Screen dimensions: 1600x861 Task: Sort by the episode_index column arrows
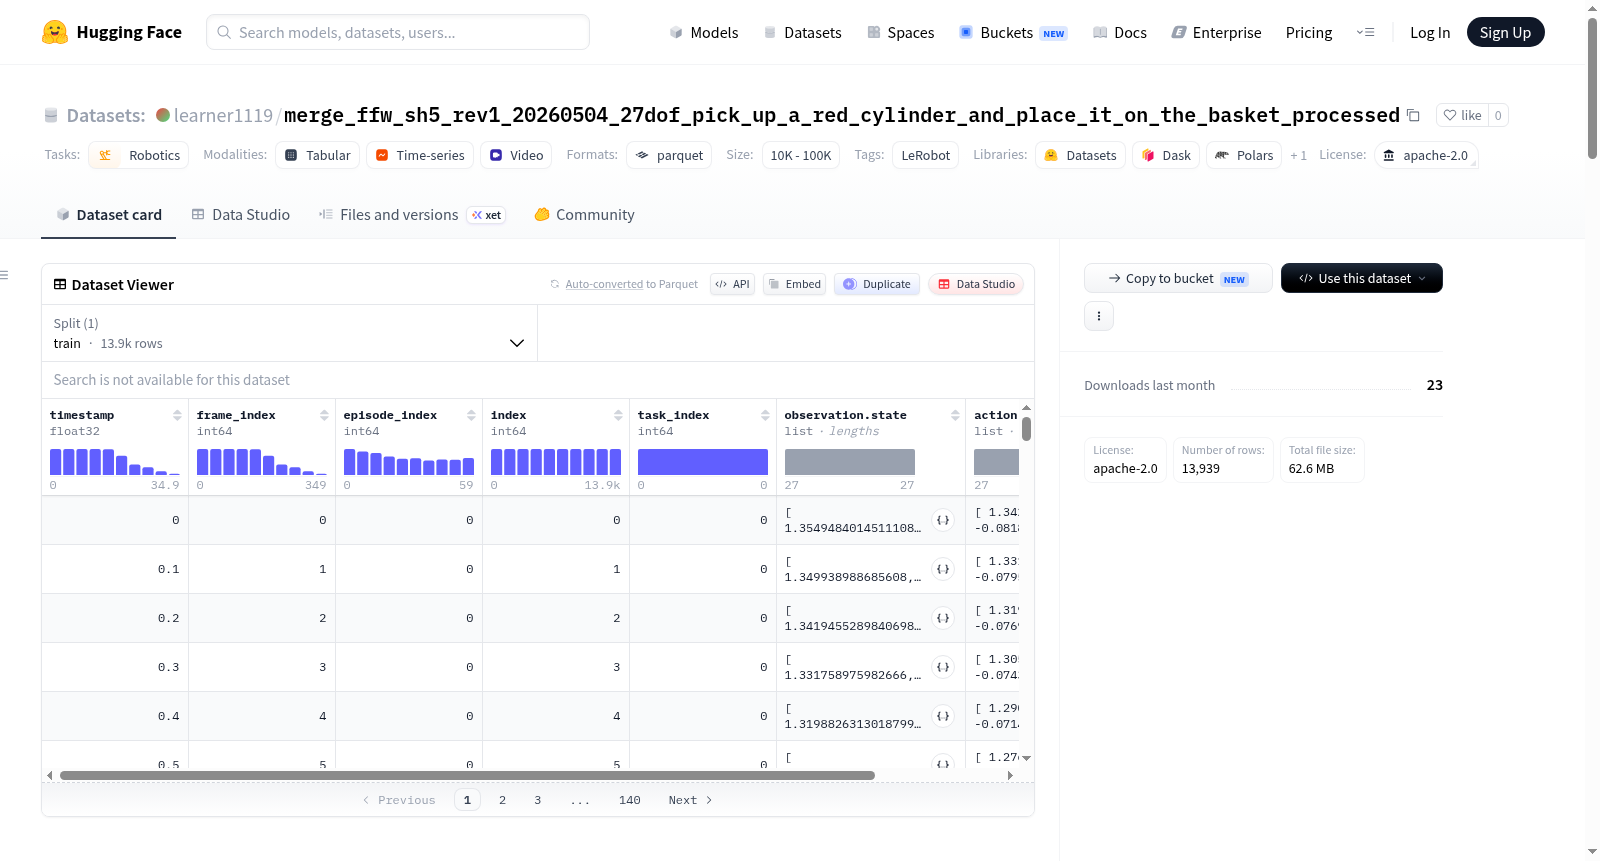pyautogui.click(x=471, y=415)
